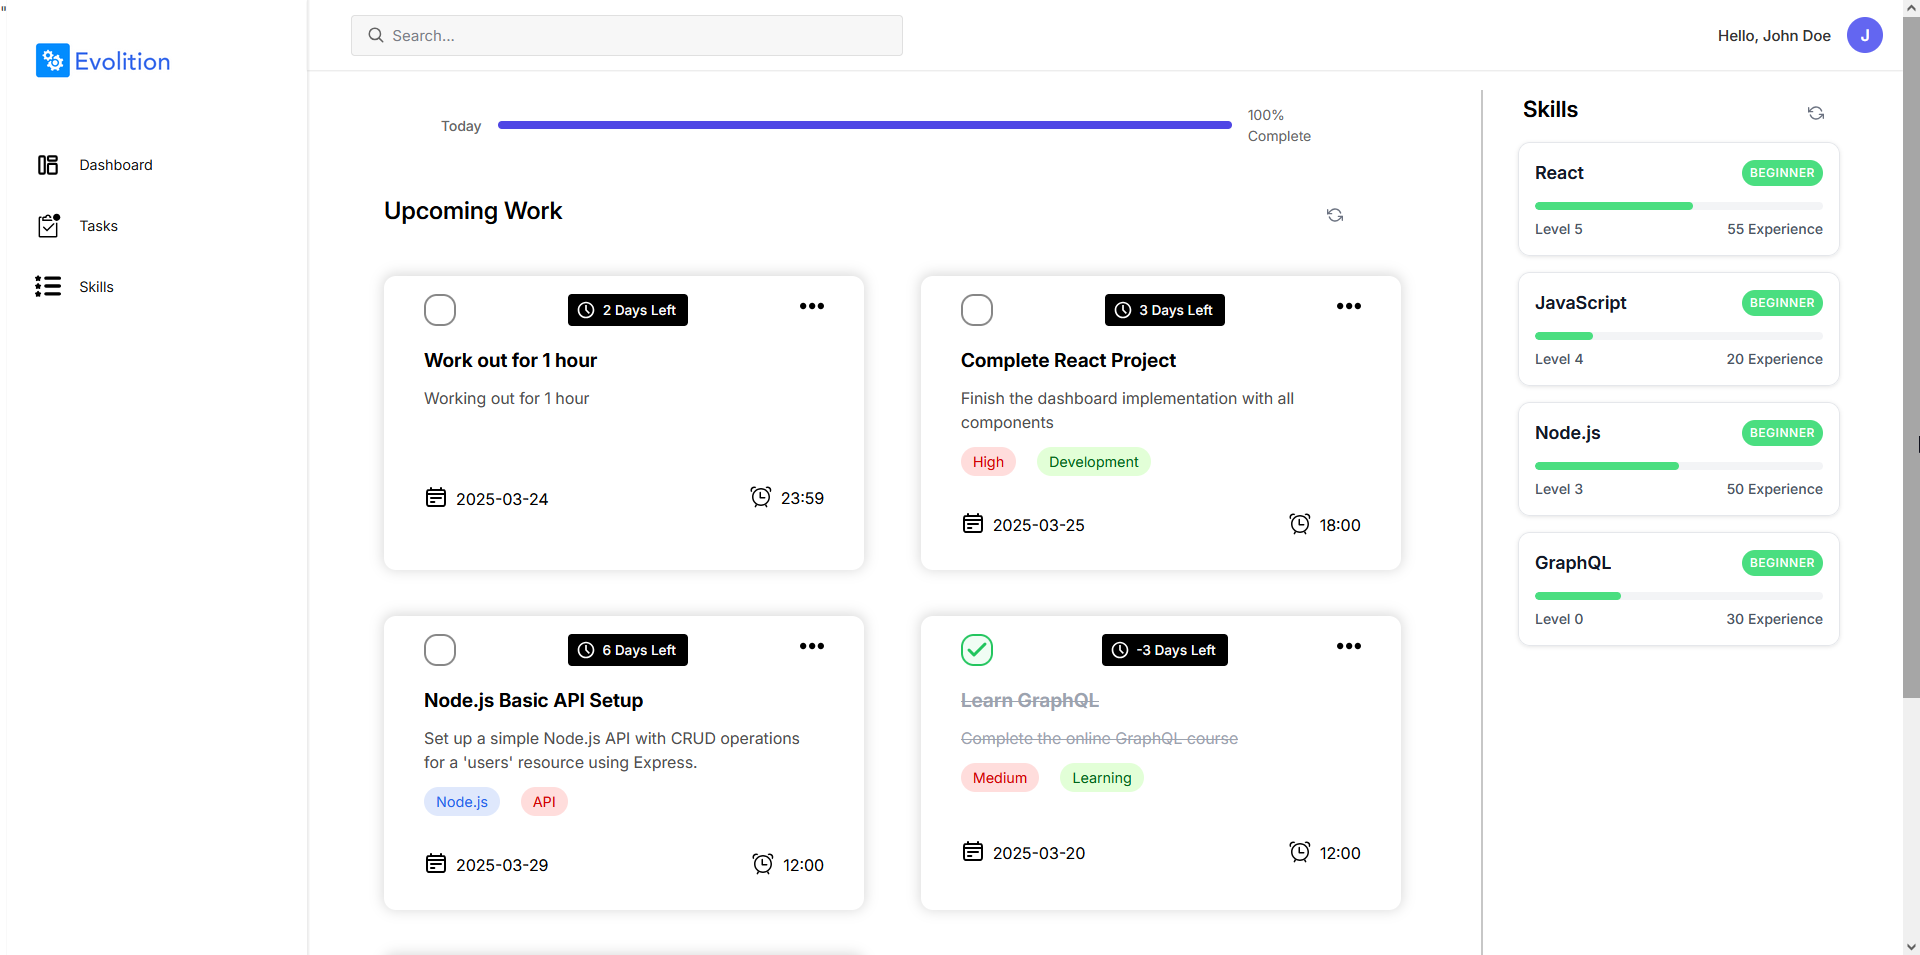The height and width of the screenshot is (955, 1920).
Task: Click the Tasks sidebar icon
Action: (48, 226)
